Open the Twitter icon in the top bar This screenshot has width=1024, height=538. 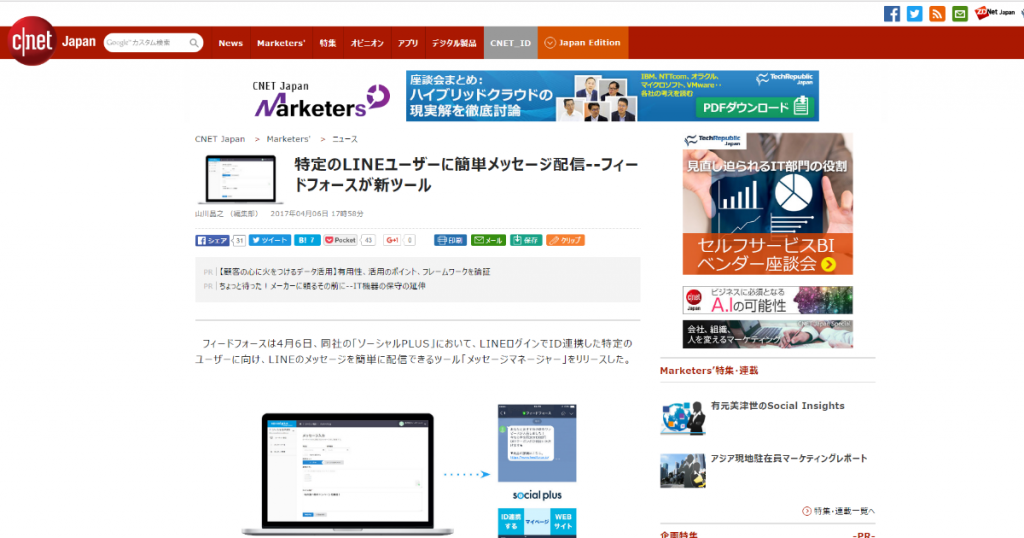pos(914,14)
